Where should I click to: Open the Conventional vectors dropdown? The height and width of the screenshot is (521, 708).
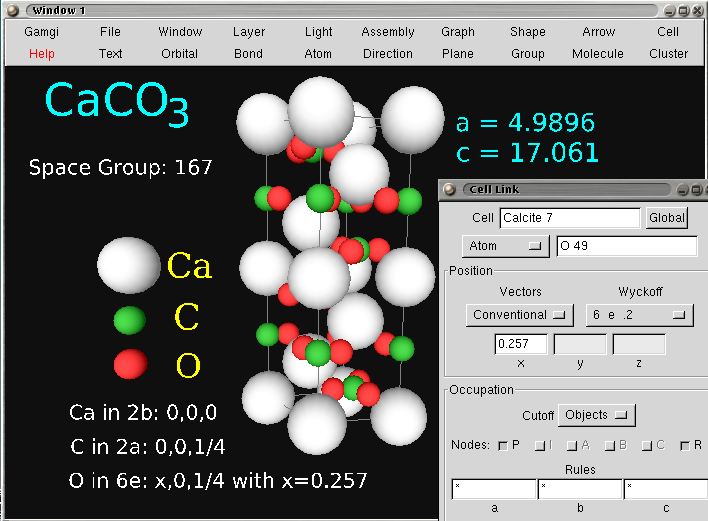(519, 315)
